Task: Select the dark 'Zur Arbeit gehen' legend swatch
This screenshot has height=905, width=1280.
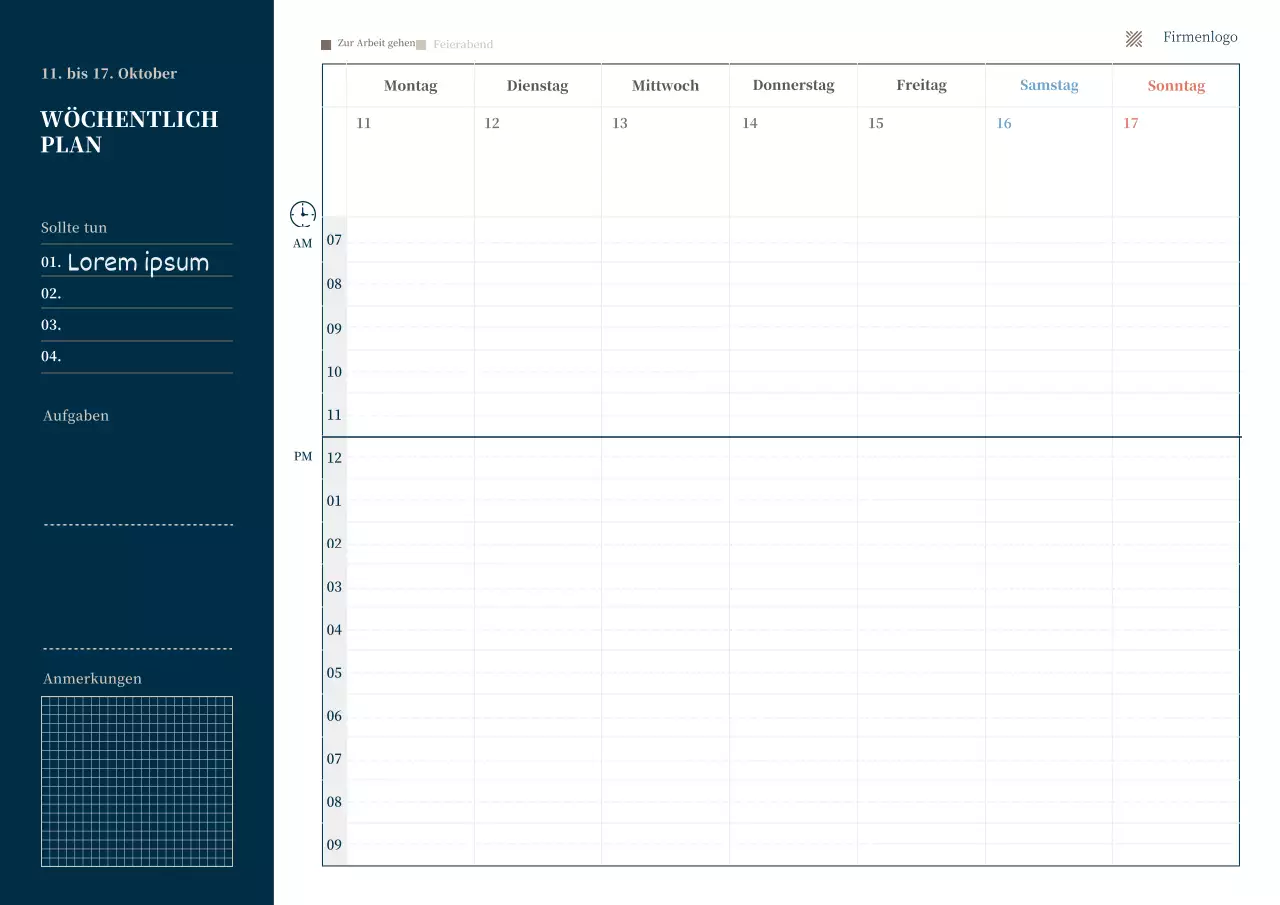Action: (326, 45)
